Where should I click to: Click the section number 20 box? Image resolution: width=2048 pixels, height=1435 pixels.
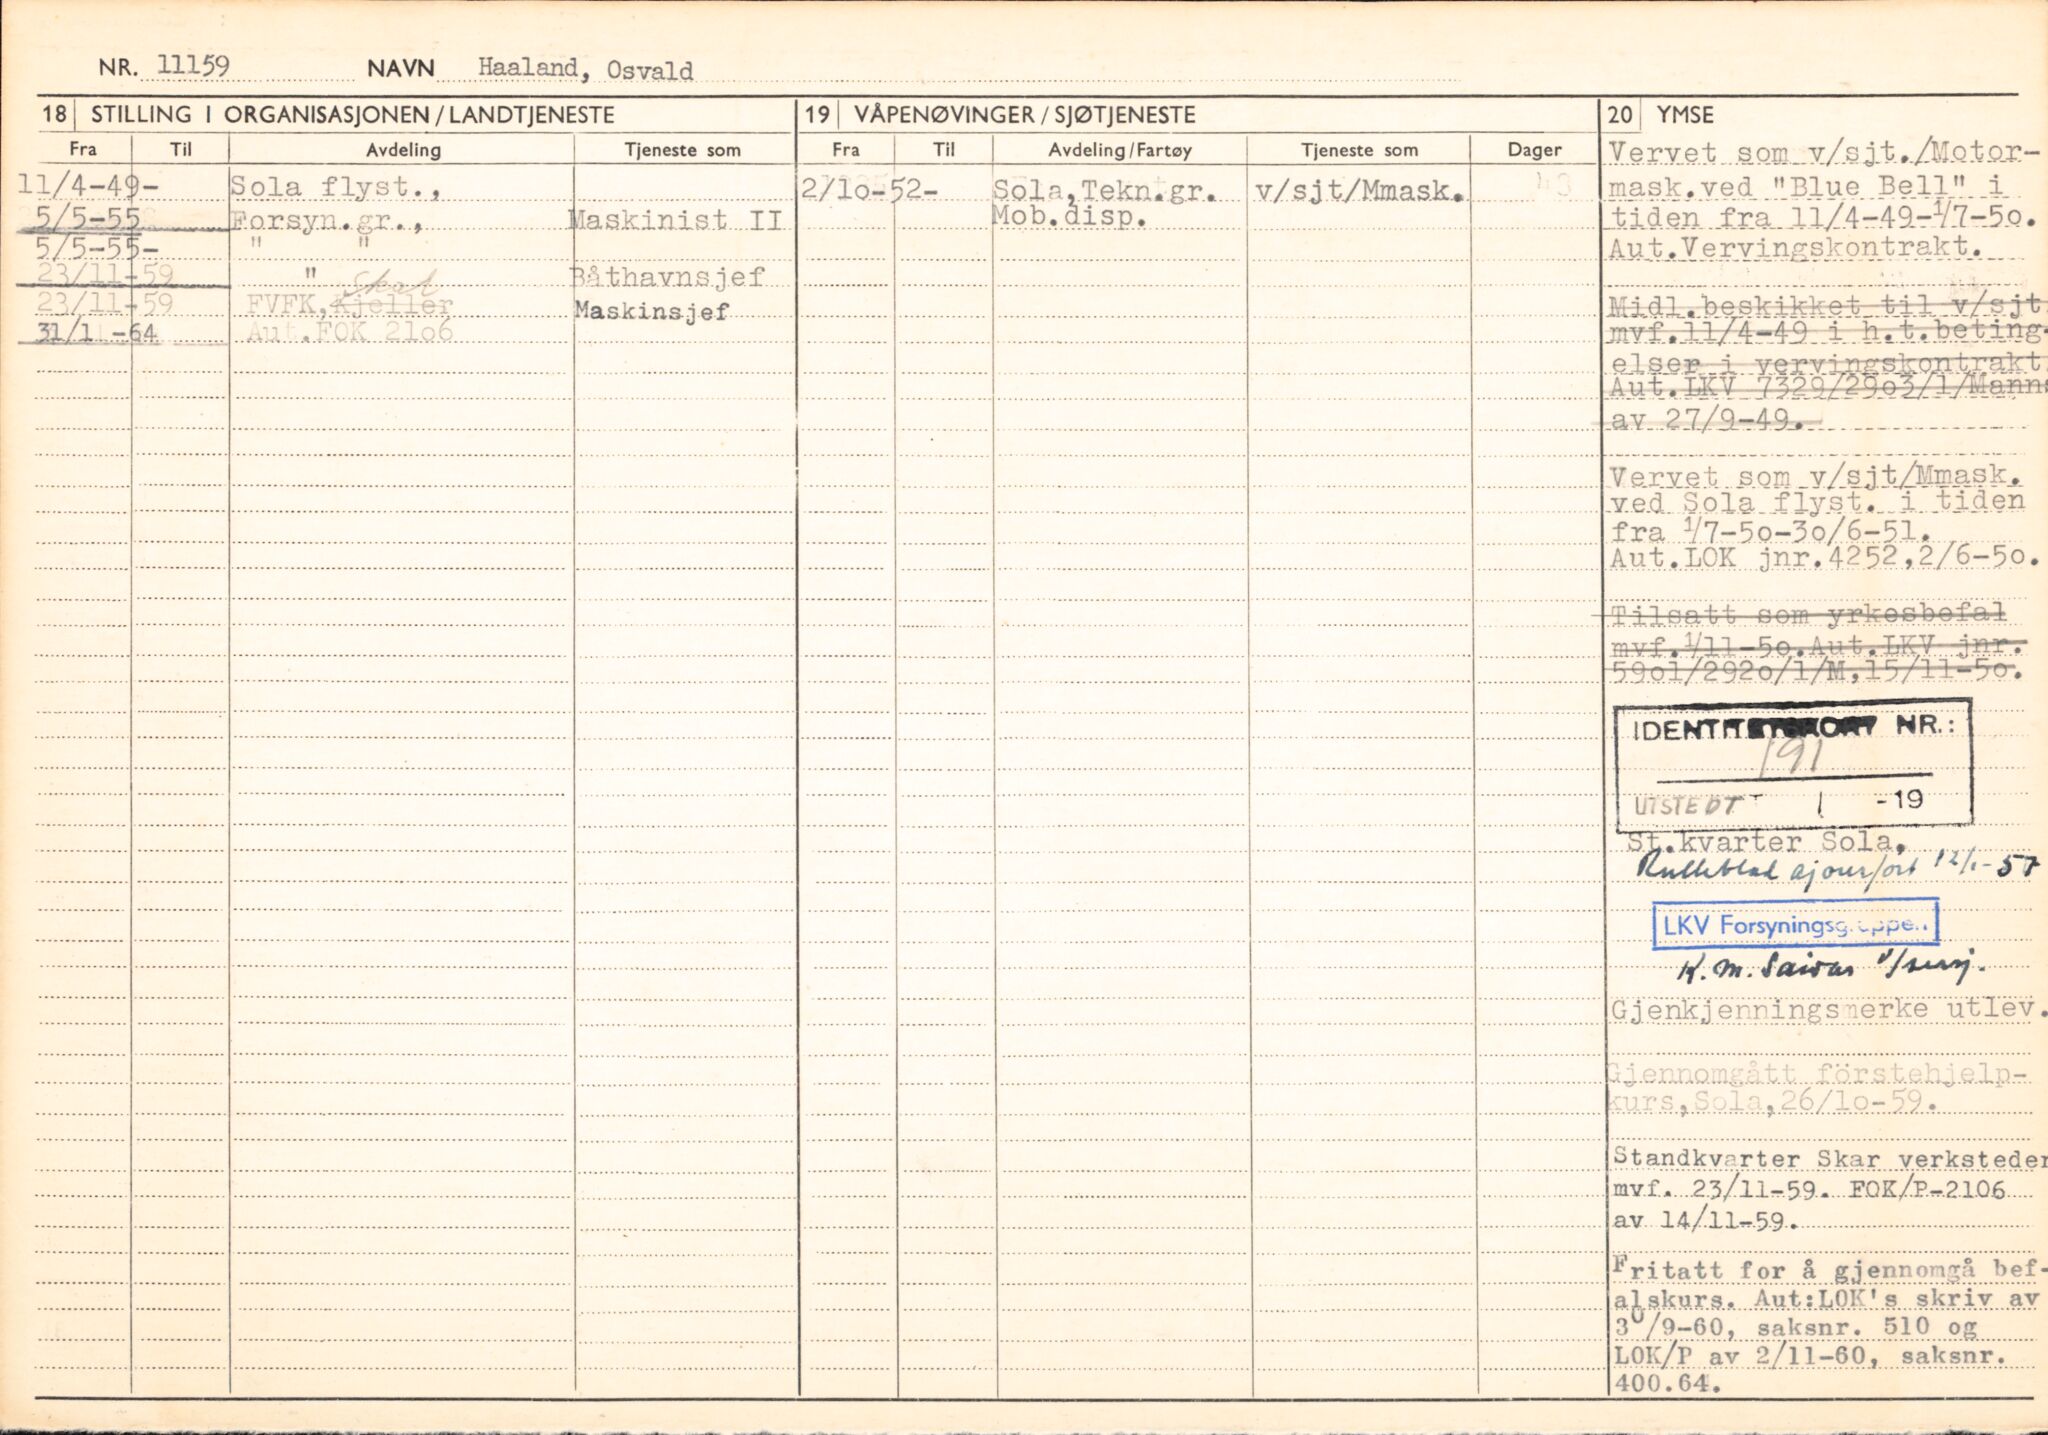[1620, 115]
